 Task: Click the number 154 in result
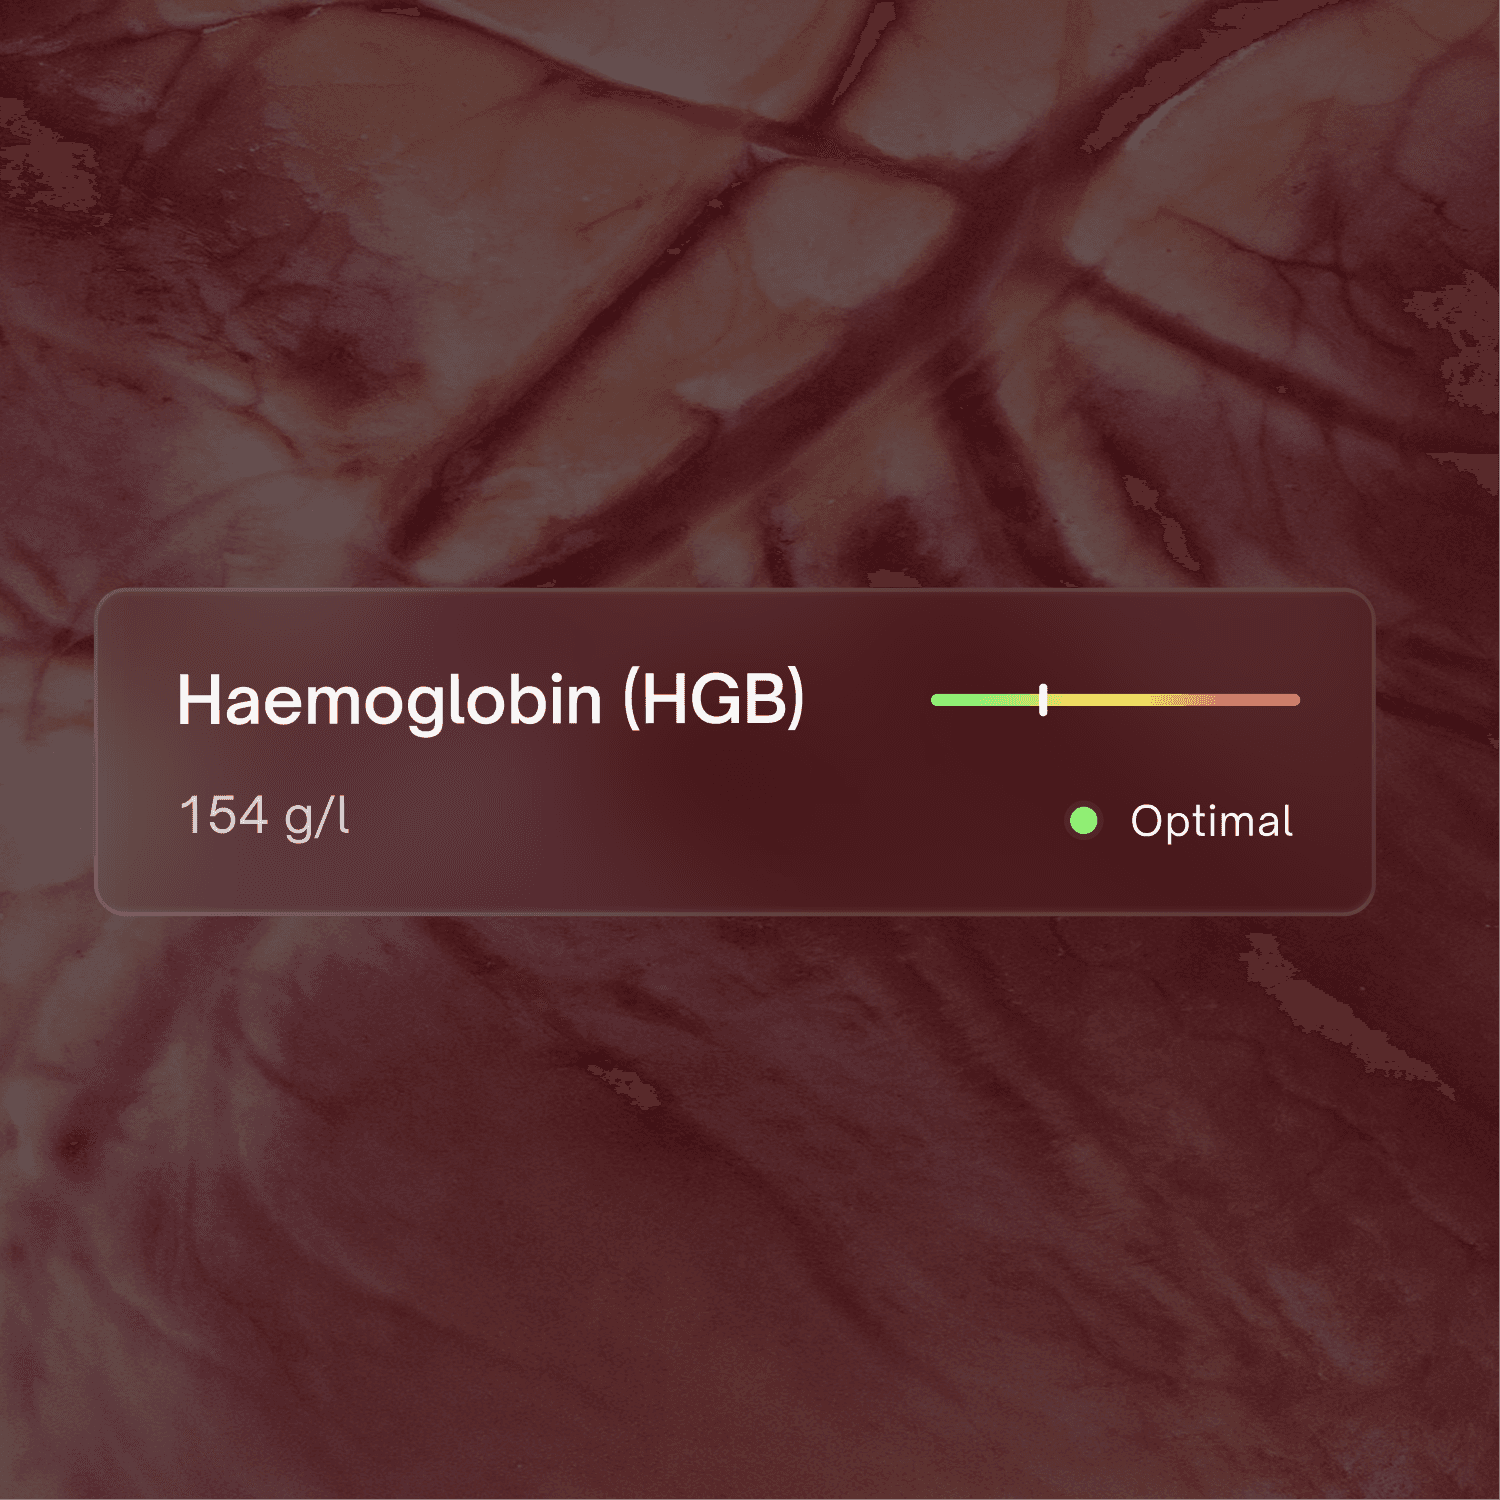coord(224,814)
